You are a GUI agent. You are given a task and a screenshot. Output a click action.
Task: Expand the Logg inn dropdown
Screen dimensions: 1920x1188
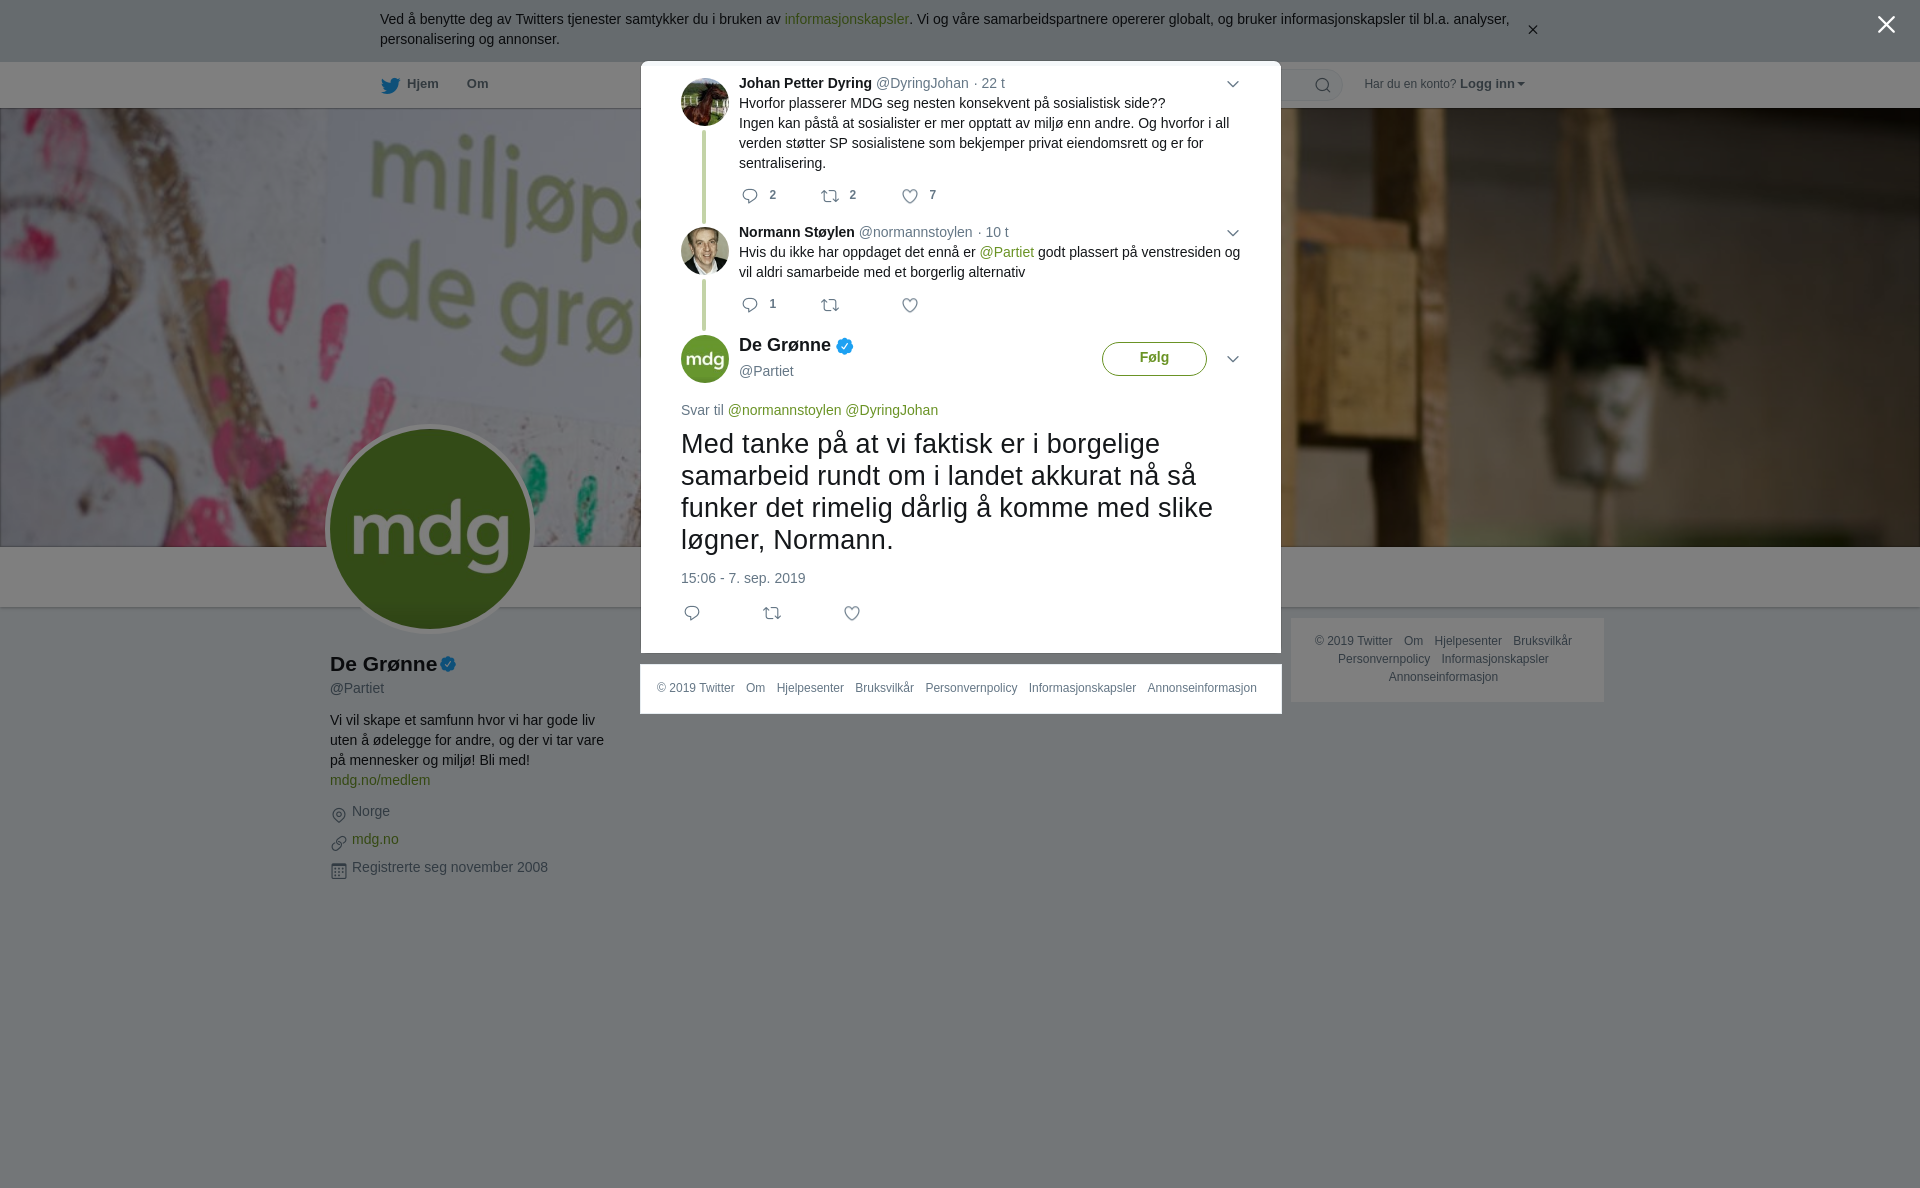[1492, 84]
